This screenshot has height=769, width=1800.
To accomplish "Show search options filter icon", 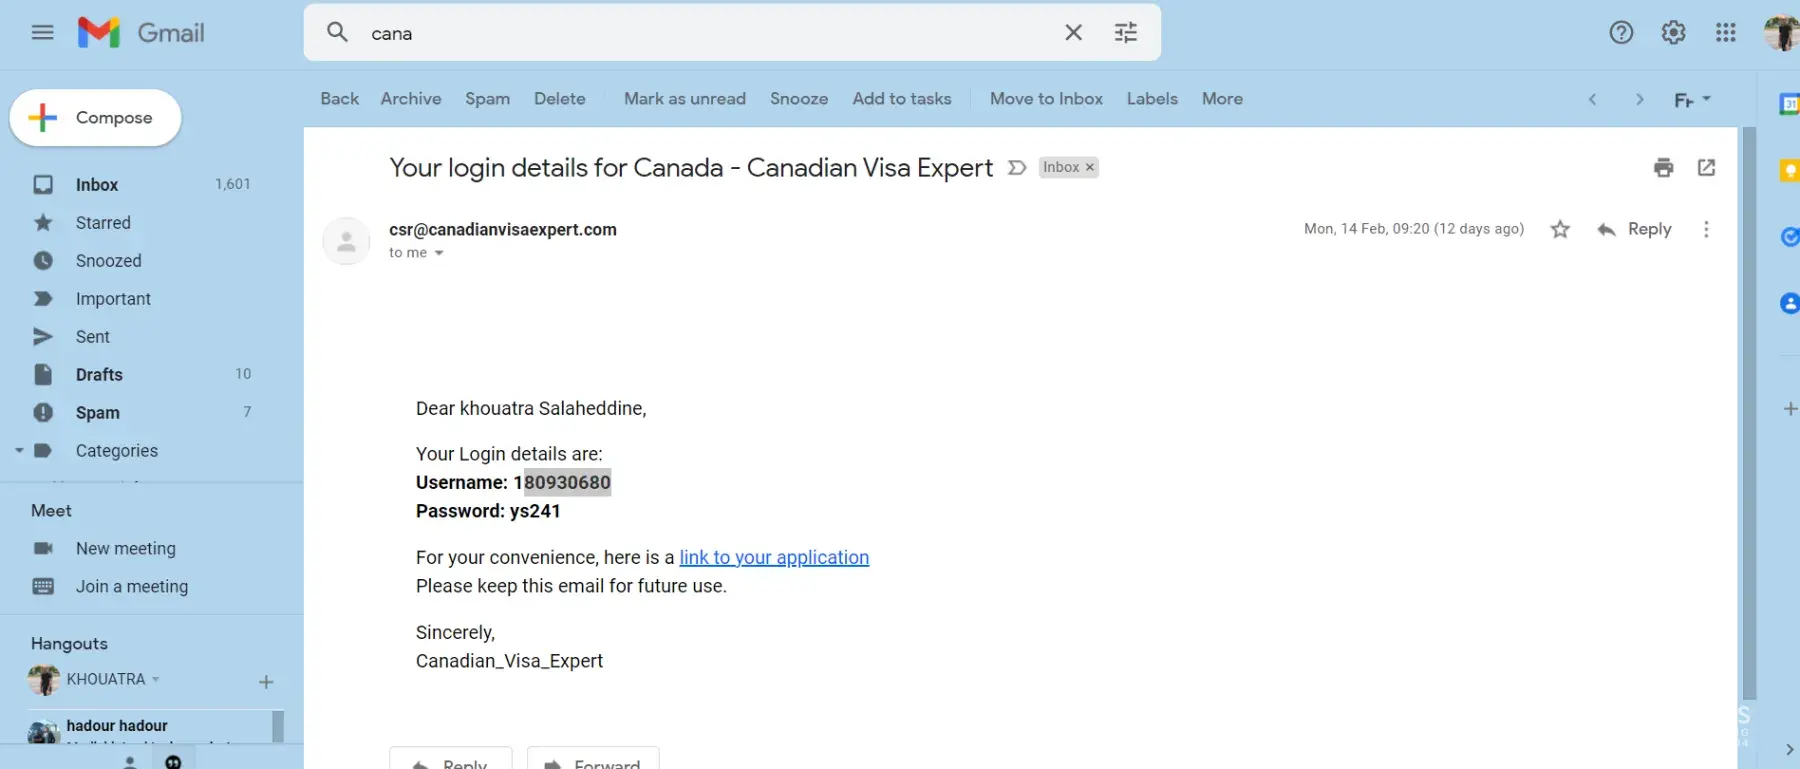I will pos(1126,33).
